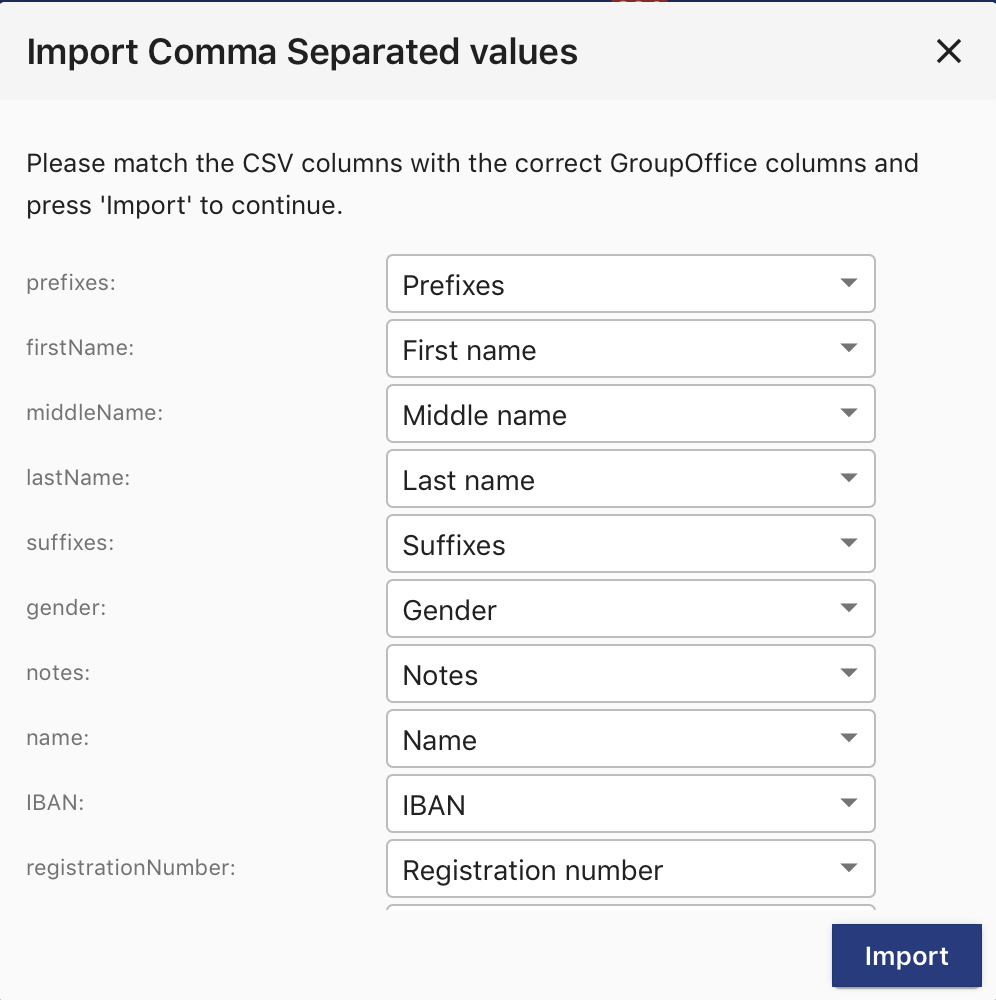Click the Name dropdown arrow icon
Viewport: 996px width, 1000px height.
point(848,739)
